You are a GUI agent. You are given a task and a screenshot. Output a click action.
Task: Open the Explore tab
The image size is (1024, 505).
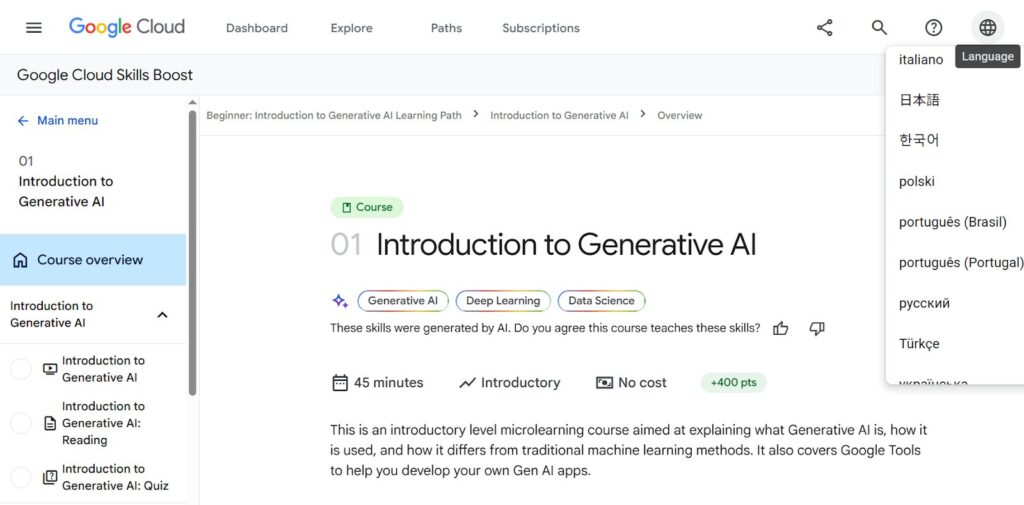(351, 28)
